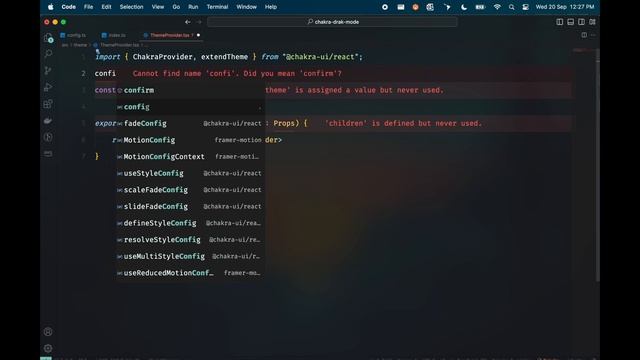Screen dimensions: 640x360
Task: Open Control Center in menu bar
Action: click(x=526, y=7)
